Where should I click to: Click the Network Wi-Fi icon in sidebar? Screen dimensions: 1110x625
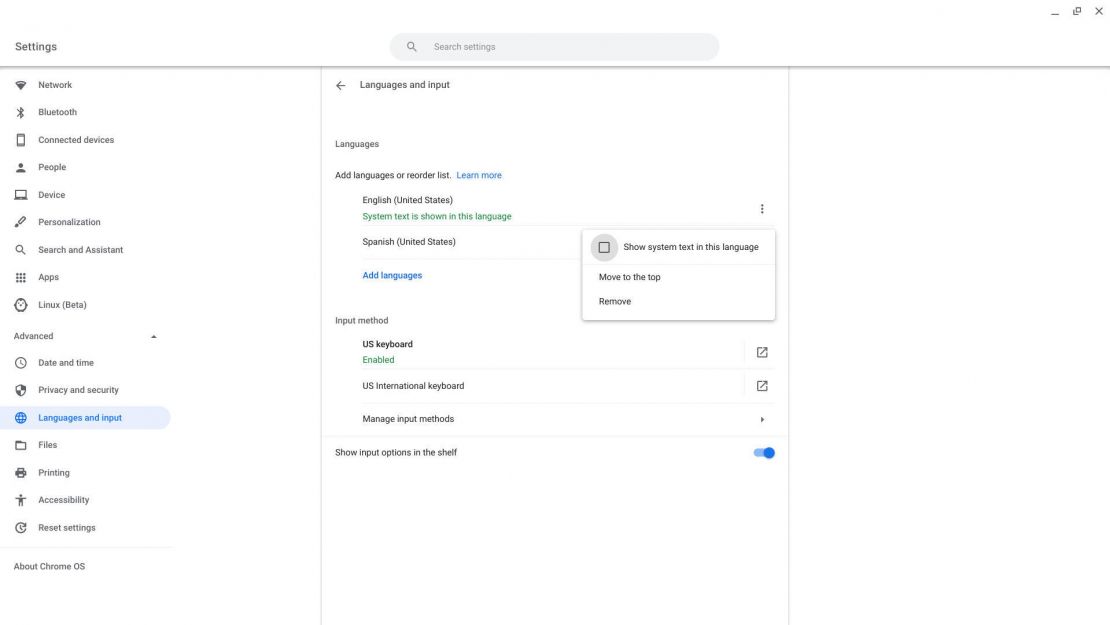(20, 84)
